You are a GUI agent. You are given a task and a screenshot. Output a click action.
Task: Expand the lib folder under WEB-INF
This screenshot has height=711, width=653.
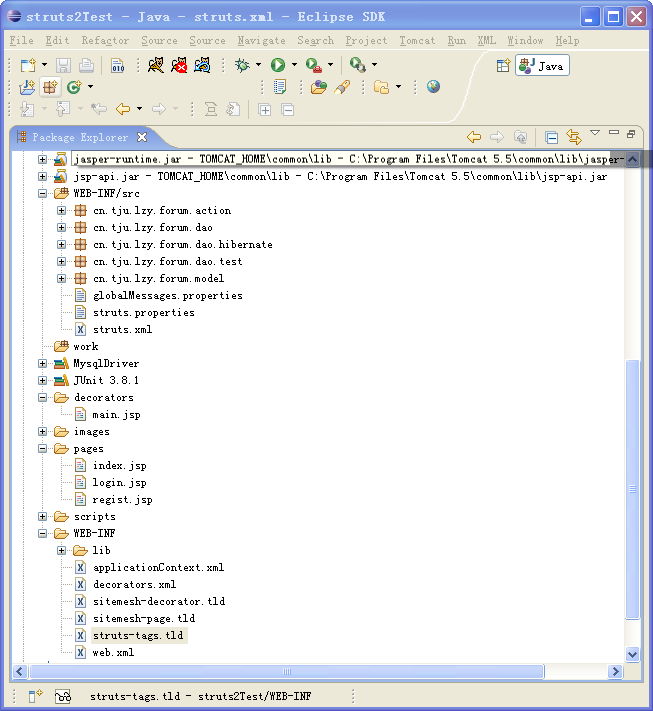pyautogui.click(x=61, y=550)
